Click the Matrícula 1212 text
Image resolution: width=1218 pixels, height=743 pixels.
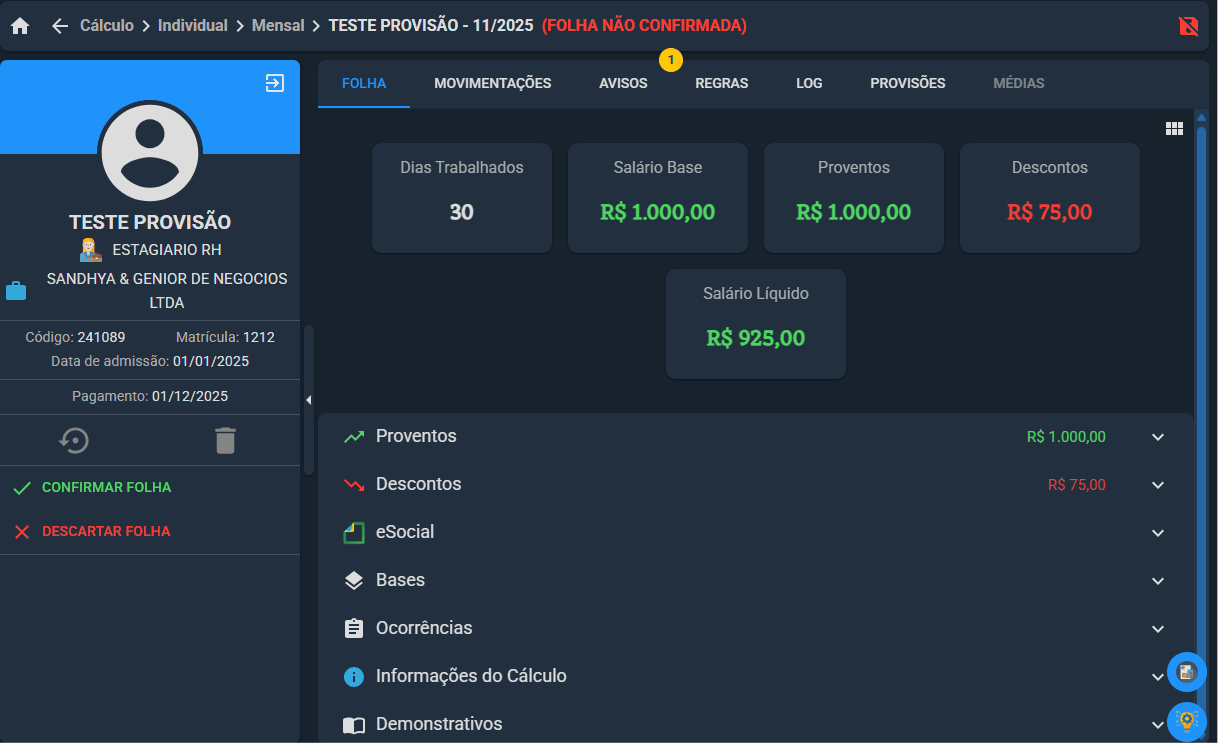click(225, 337)
